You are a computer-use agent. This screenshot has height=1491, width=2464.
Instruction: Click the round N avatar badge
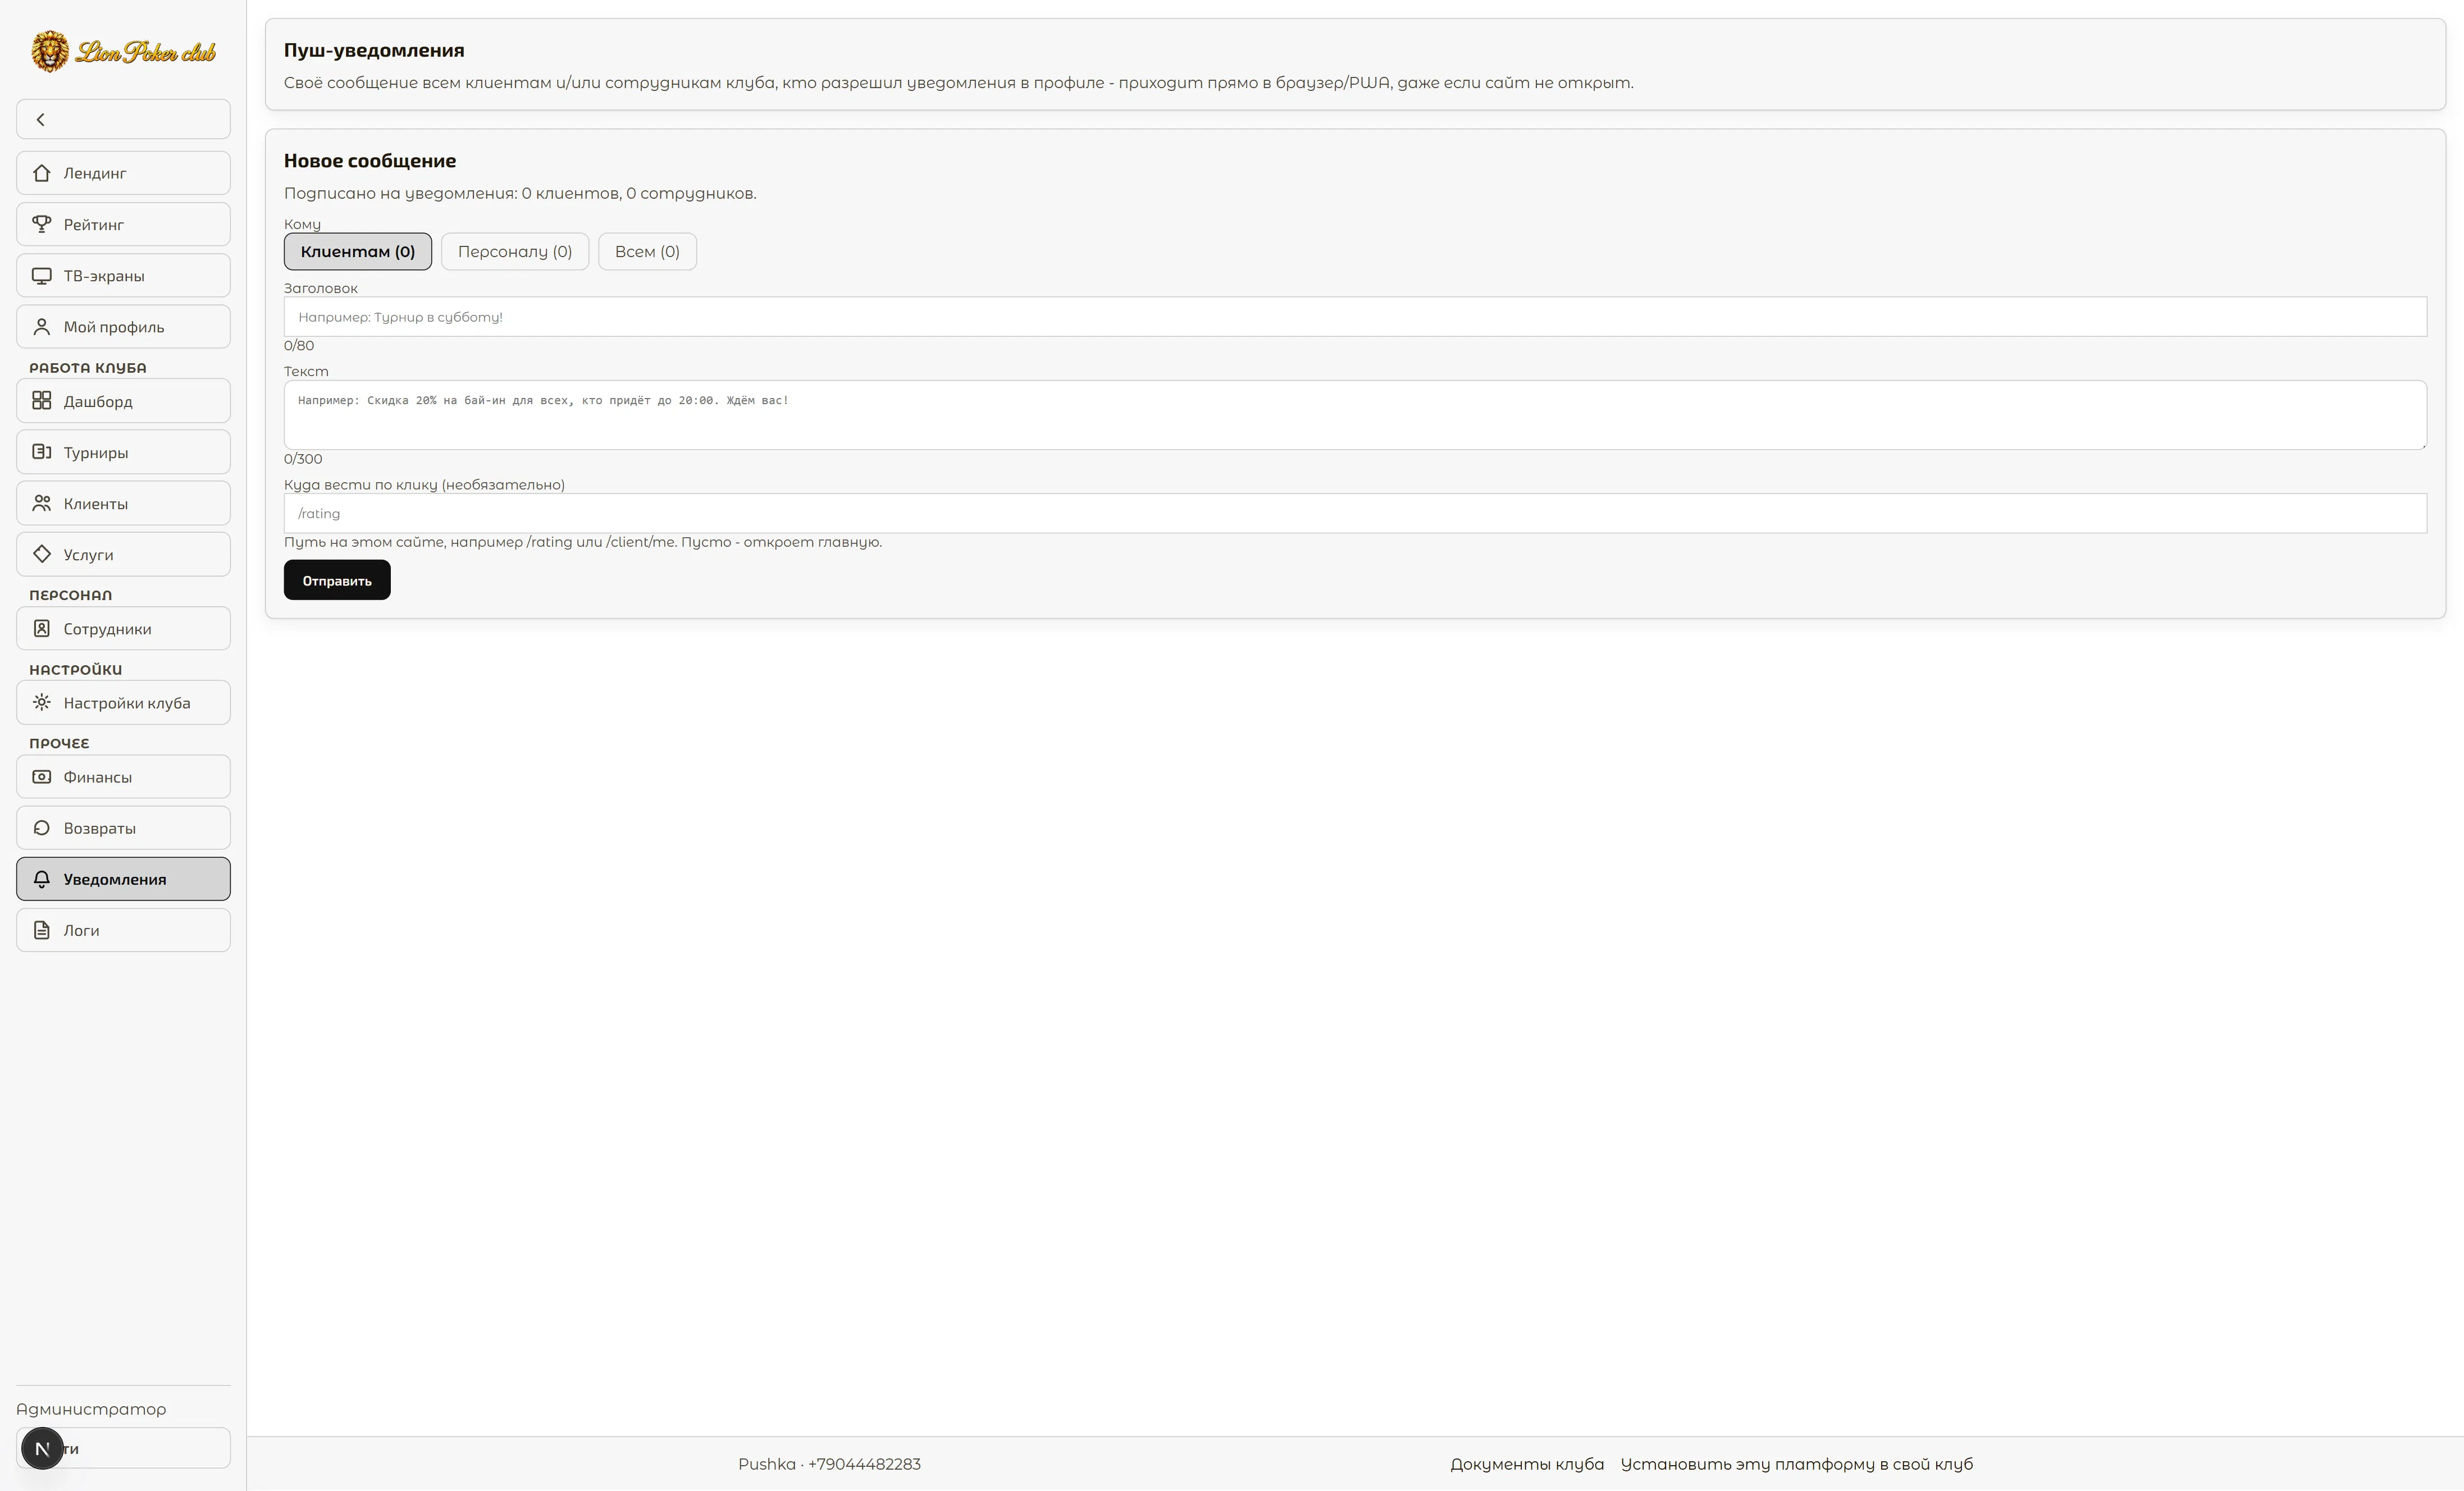[x=42, y=1448]
